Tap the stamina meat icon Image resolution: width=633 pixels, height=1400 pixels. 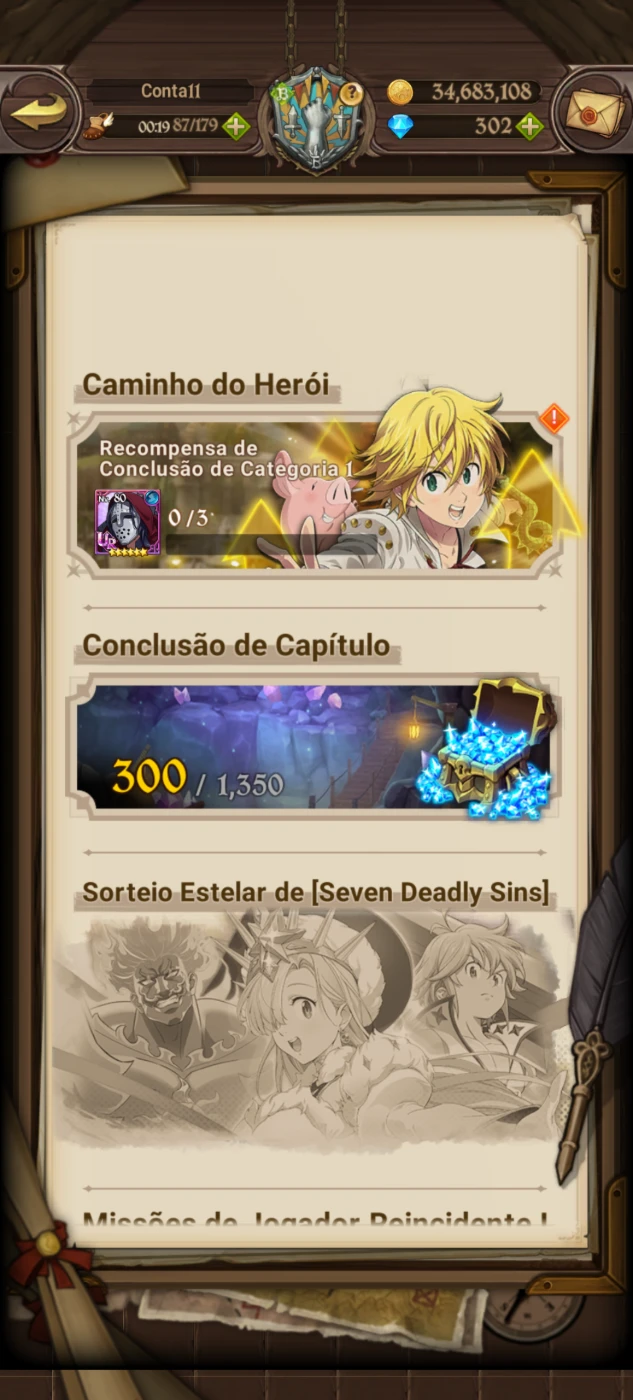pyautogui.click(x=98, y=126)
